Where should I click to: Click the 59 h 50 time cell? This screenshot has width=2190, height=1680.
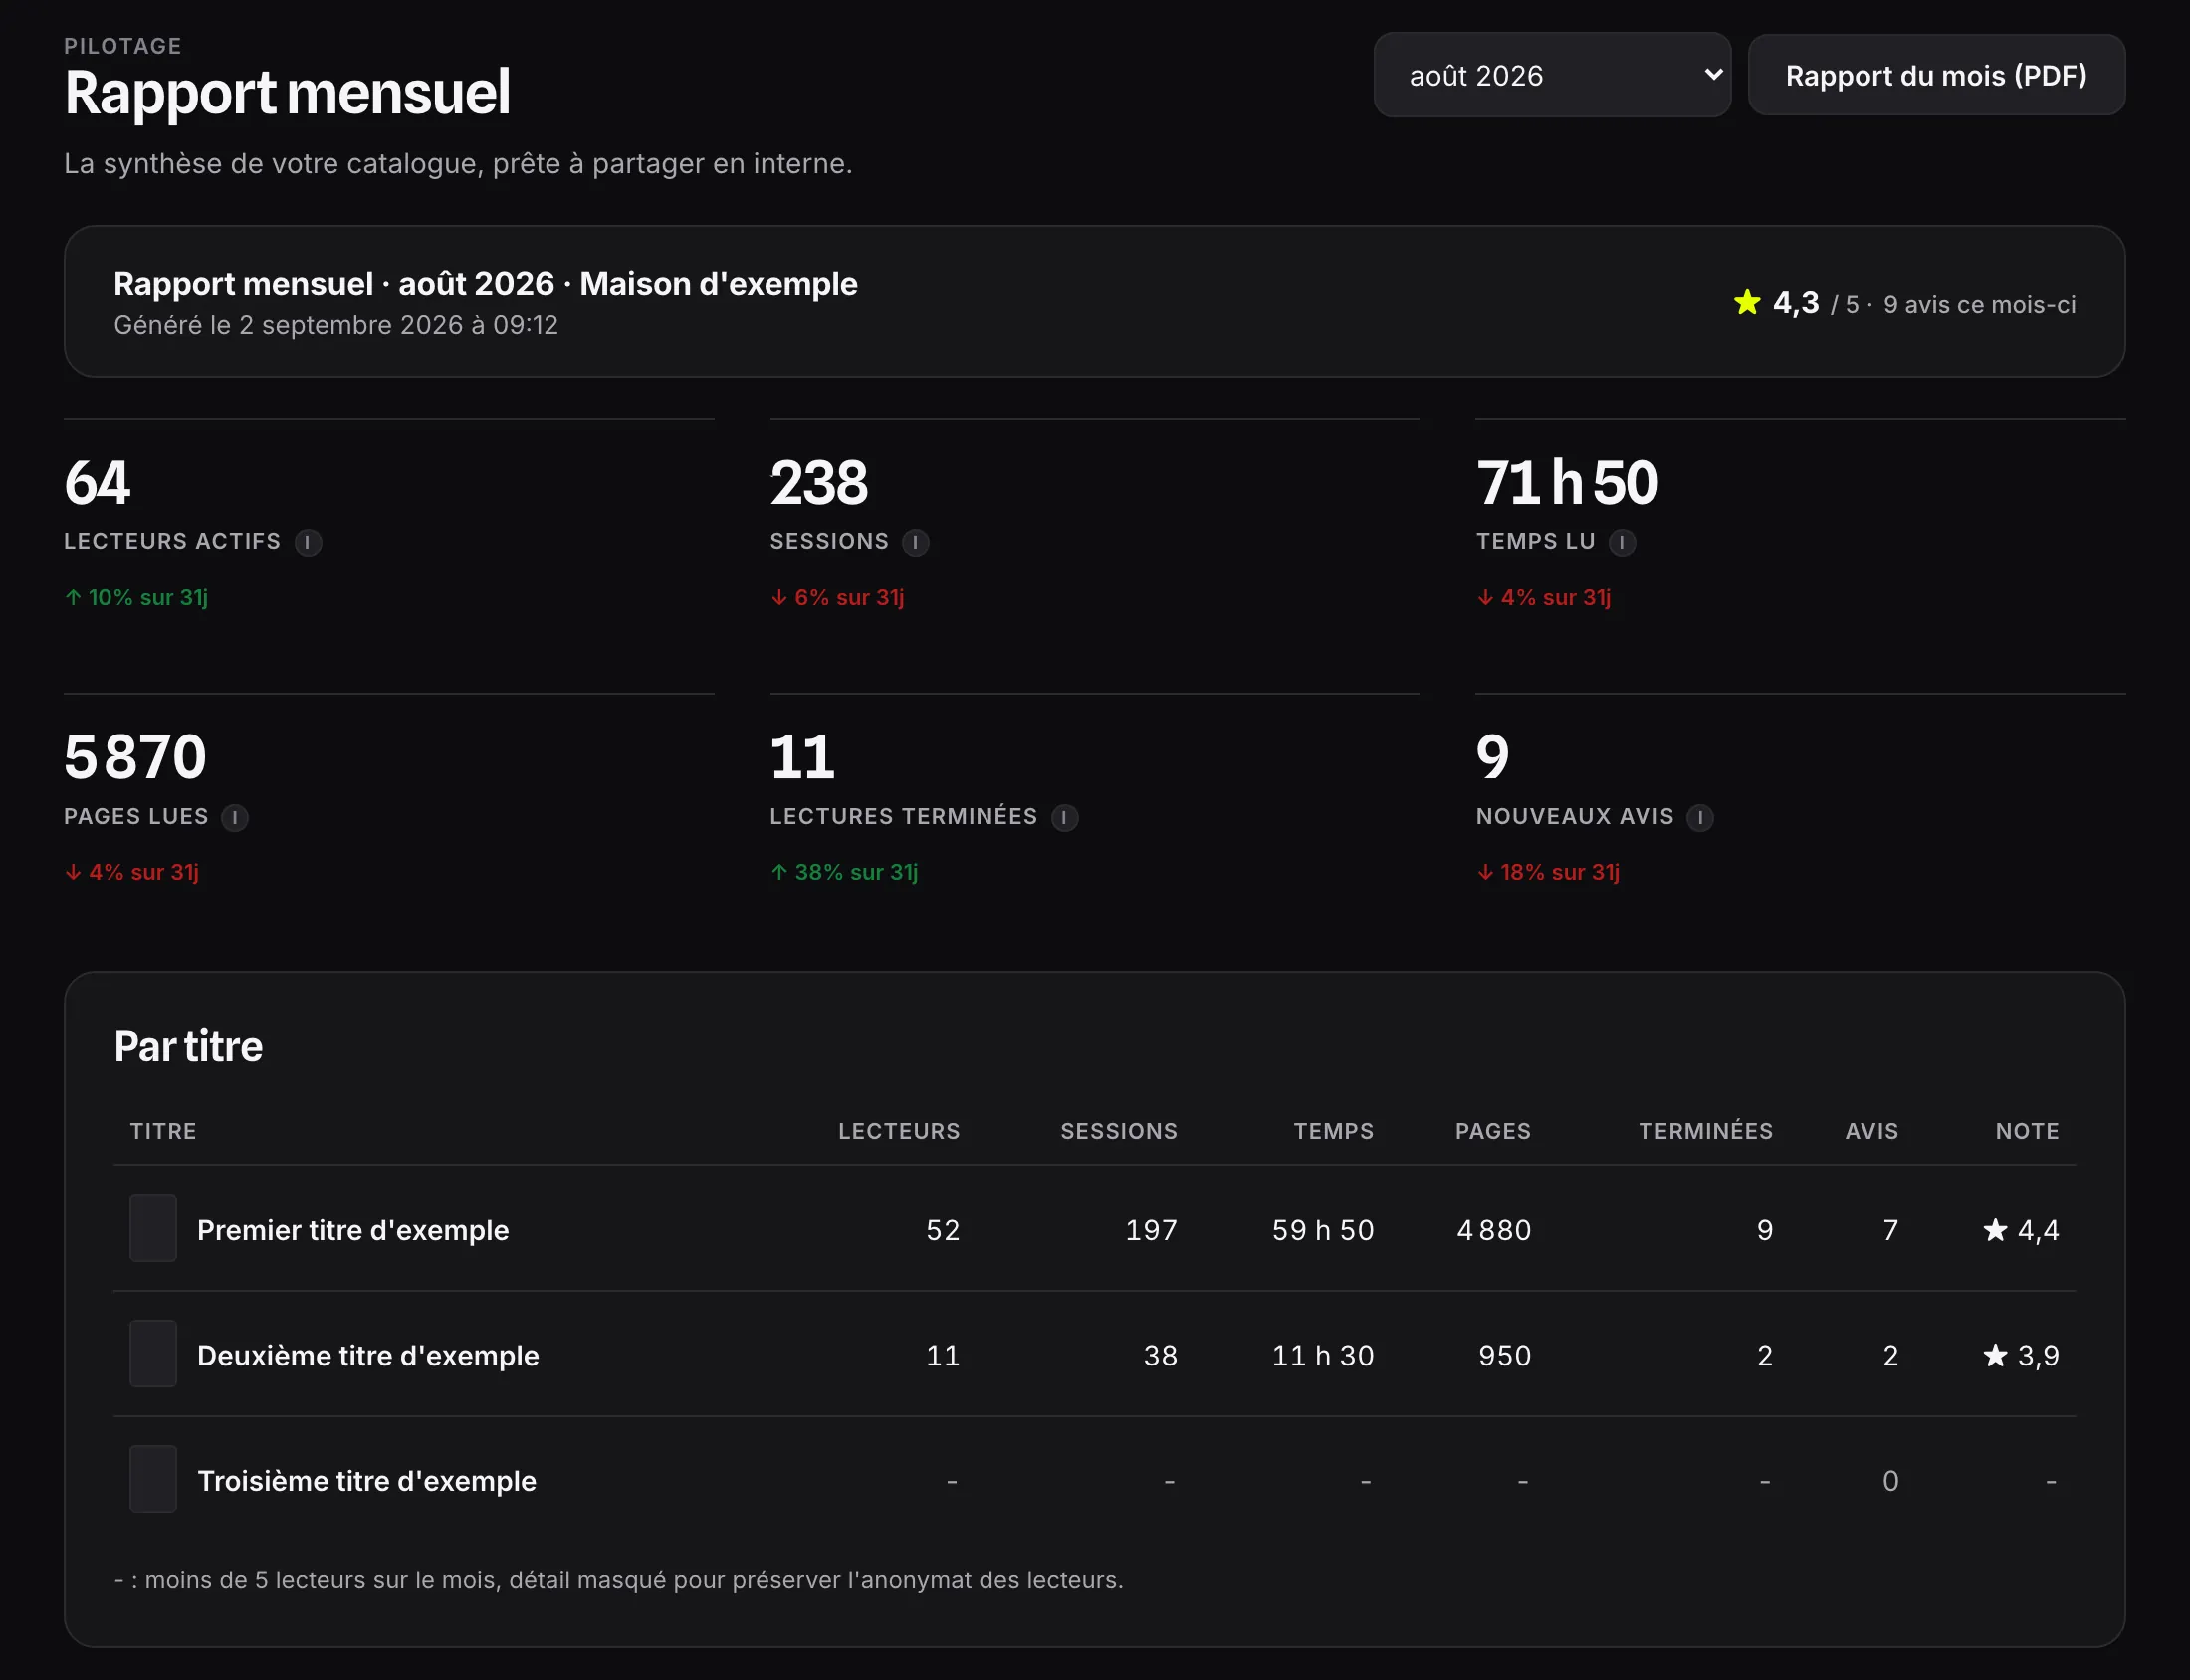(1323, 1230)
